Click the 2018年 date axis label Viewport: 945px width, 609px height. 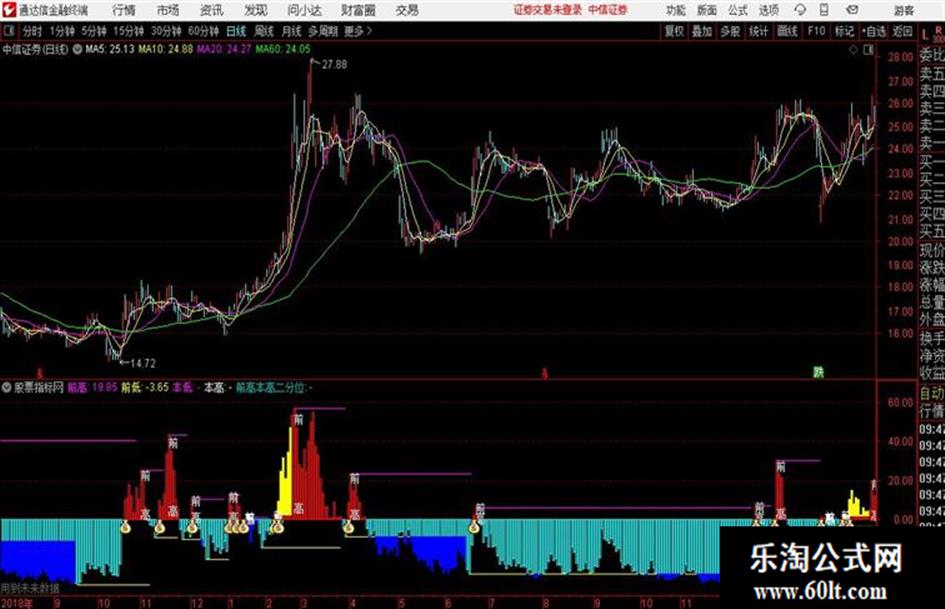[x=17, y=602]
